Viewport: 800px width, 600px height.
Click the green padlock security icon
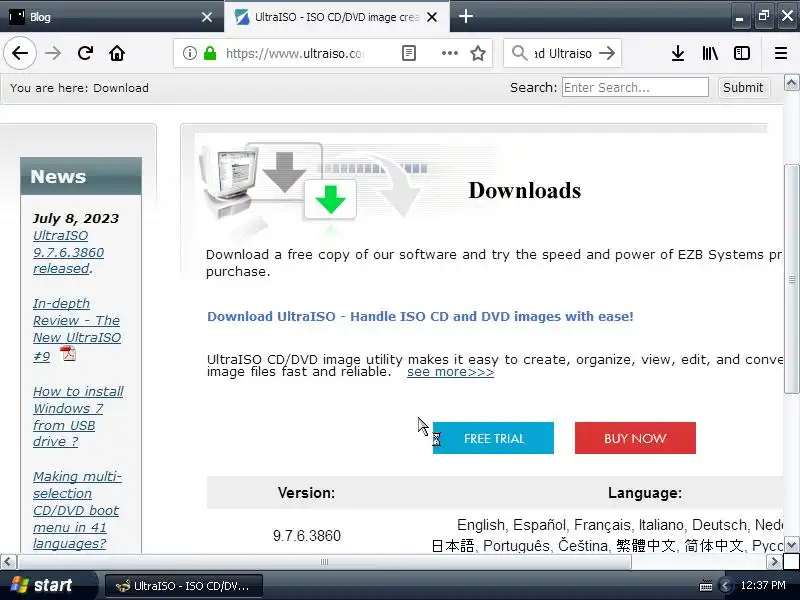[210, 53]
